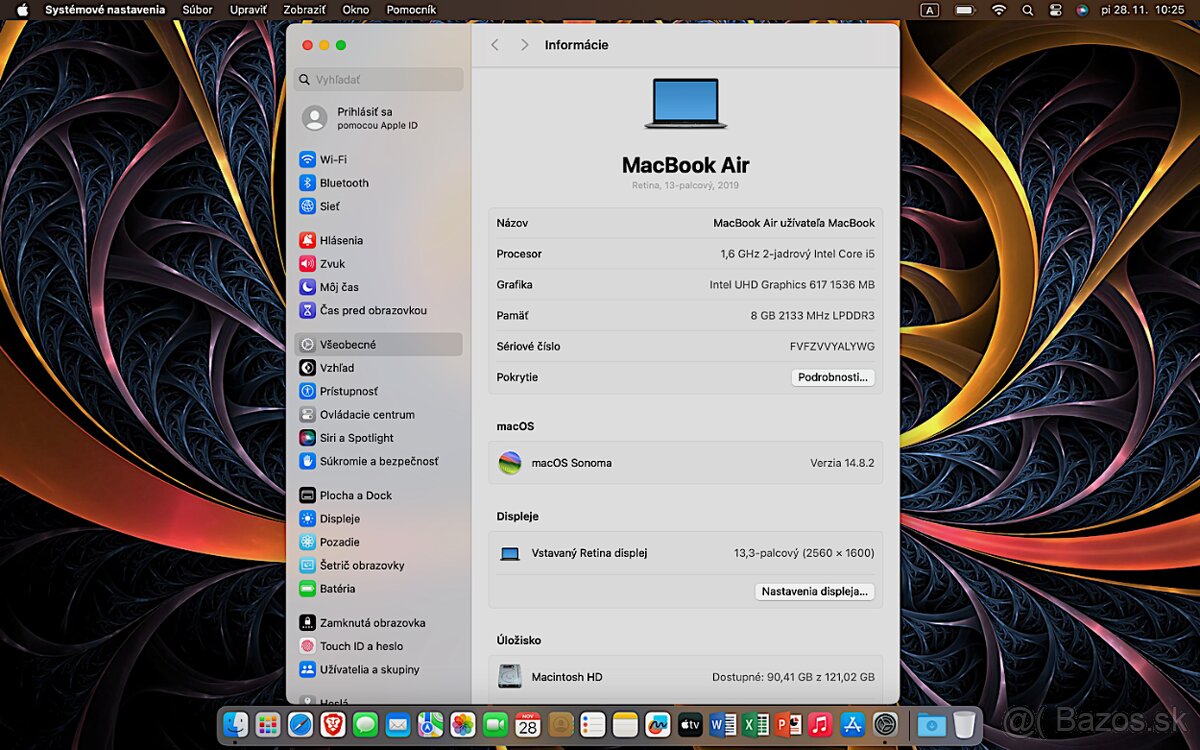
Task: Click the back chevron in the Informácie window
Action: 494,45
